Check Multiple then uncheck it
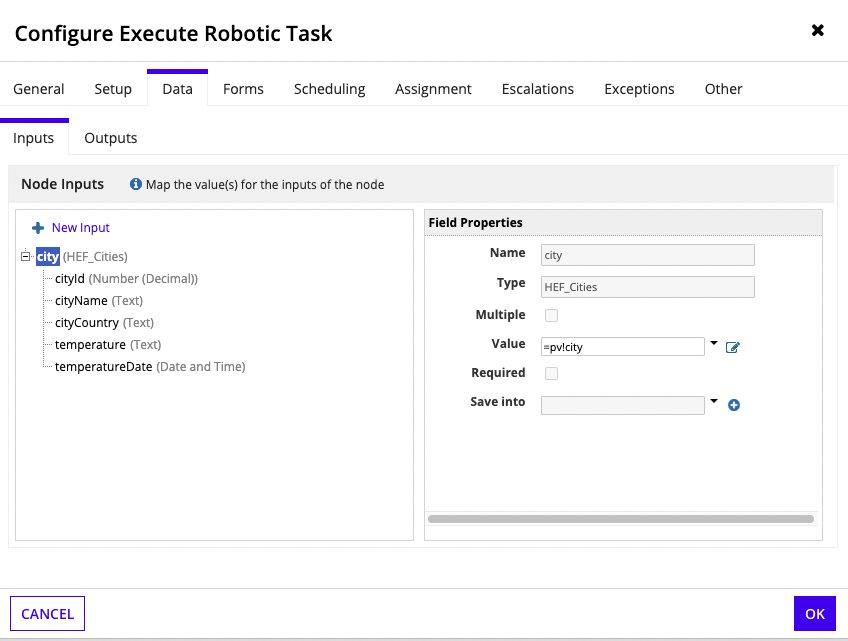Image resolution: width=848 pixels, height=641 pixels. point(552,315)
